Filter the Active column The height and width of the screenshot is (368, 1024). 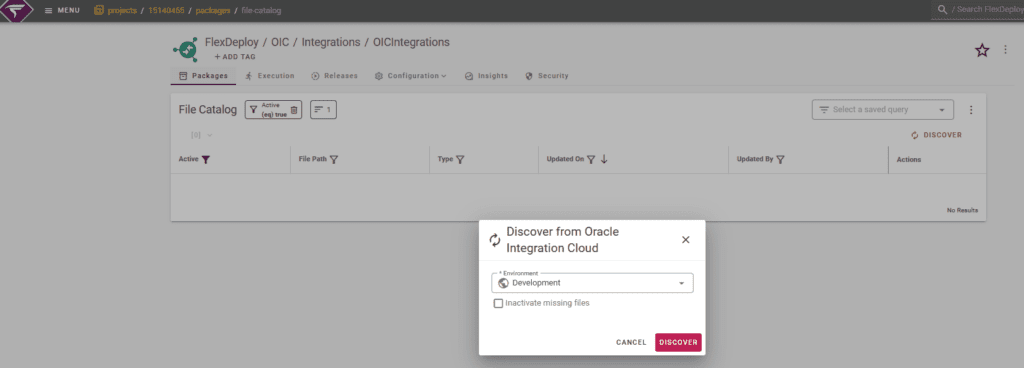(x=206, y=159)
